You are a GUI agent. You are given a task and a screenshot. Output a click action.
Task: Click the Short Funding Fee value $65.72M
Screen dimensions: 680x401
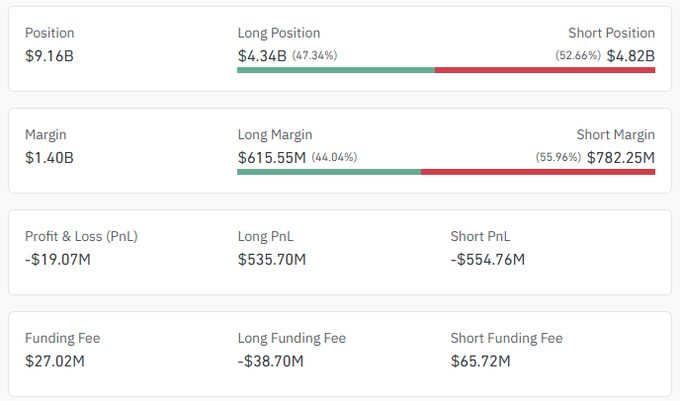tap(481, 361)
